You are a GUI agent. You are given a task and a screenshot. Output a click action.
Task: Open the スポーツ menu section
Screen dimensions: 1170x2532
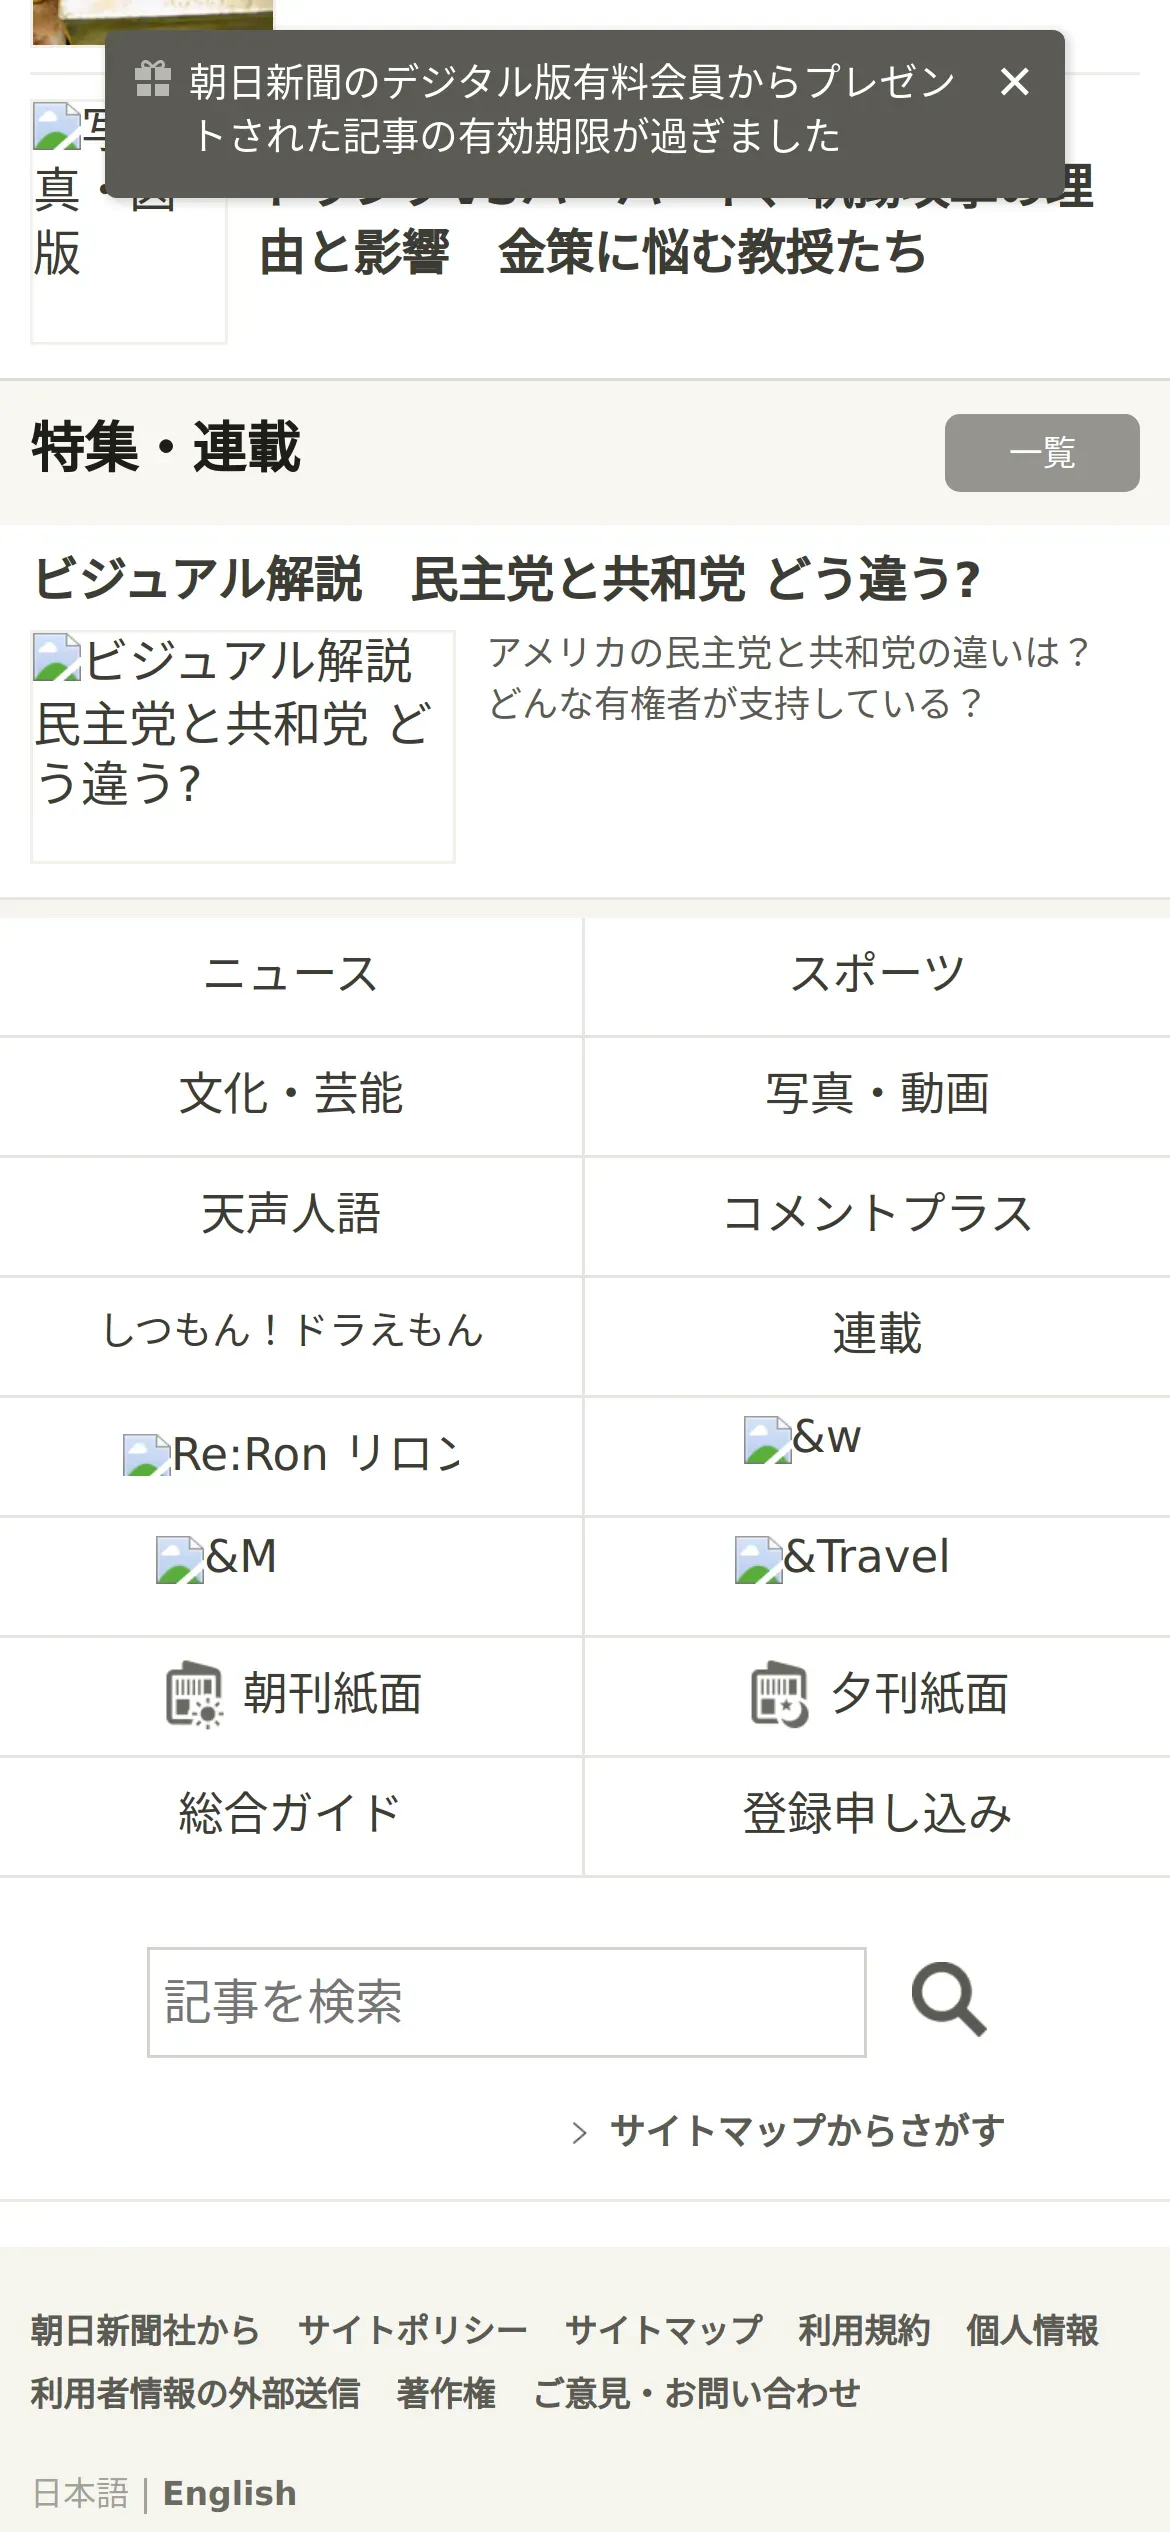tap(877, 975)
